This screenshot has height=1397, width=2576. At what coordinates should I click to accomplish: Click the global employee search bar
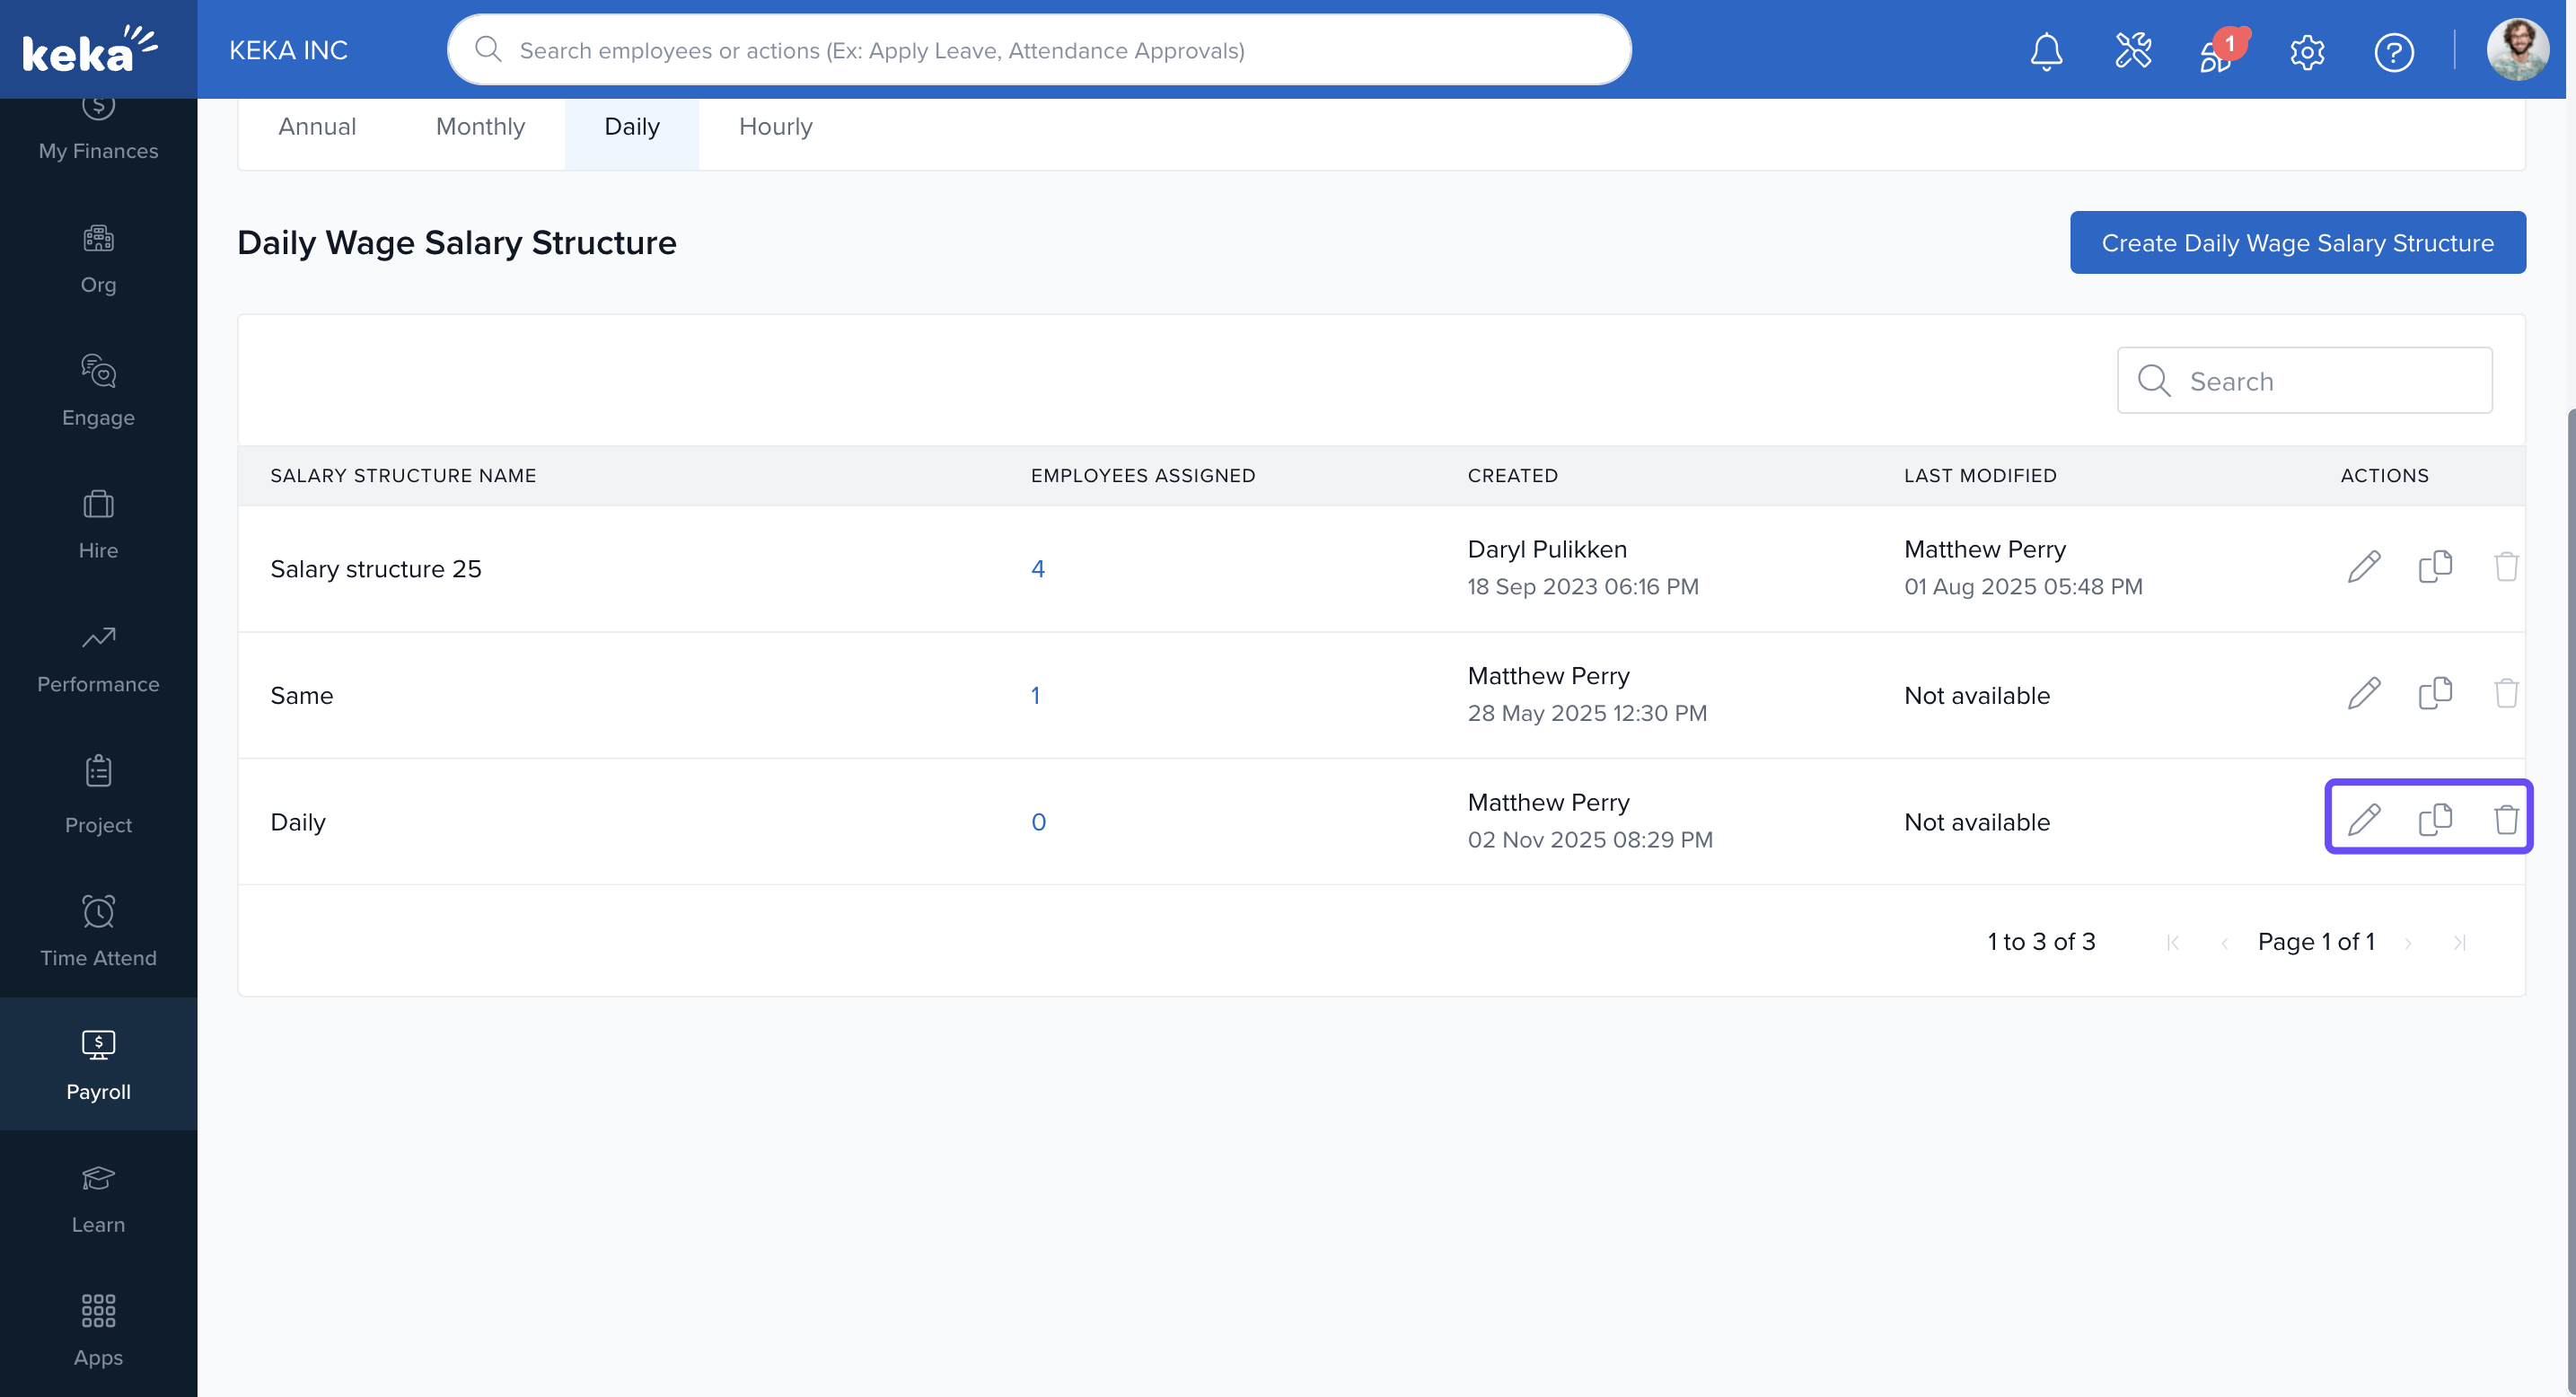click(1040, 50)
